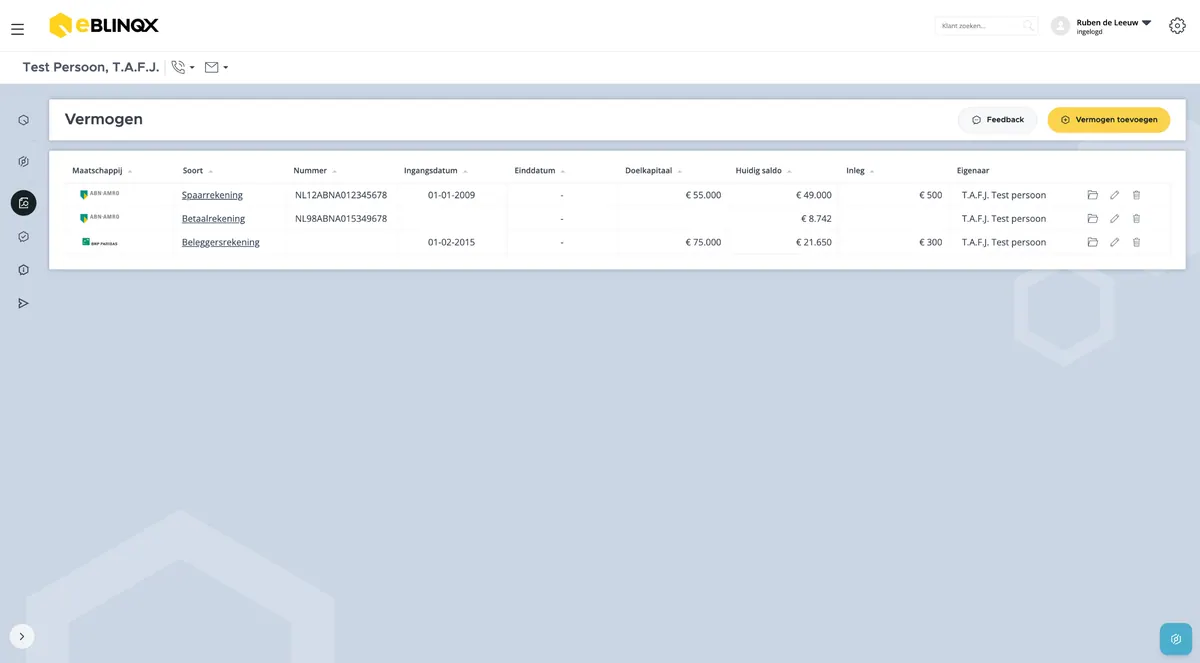Open the check-mark badge sidebar icon
The image size is (1200, 663).
[23, 237]
